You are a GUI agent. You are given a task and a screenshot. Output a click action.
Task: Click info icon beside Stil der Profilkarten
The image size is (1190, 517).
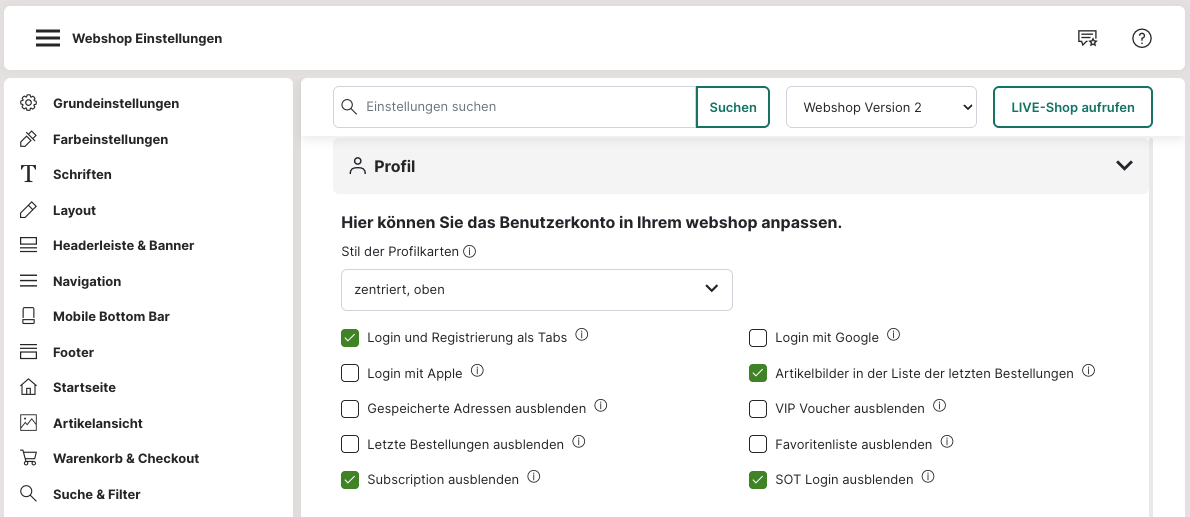470,252
